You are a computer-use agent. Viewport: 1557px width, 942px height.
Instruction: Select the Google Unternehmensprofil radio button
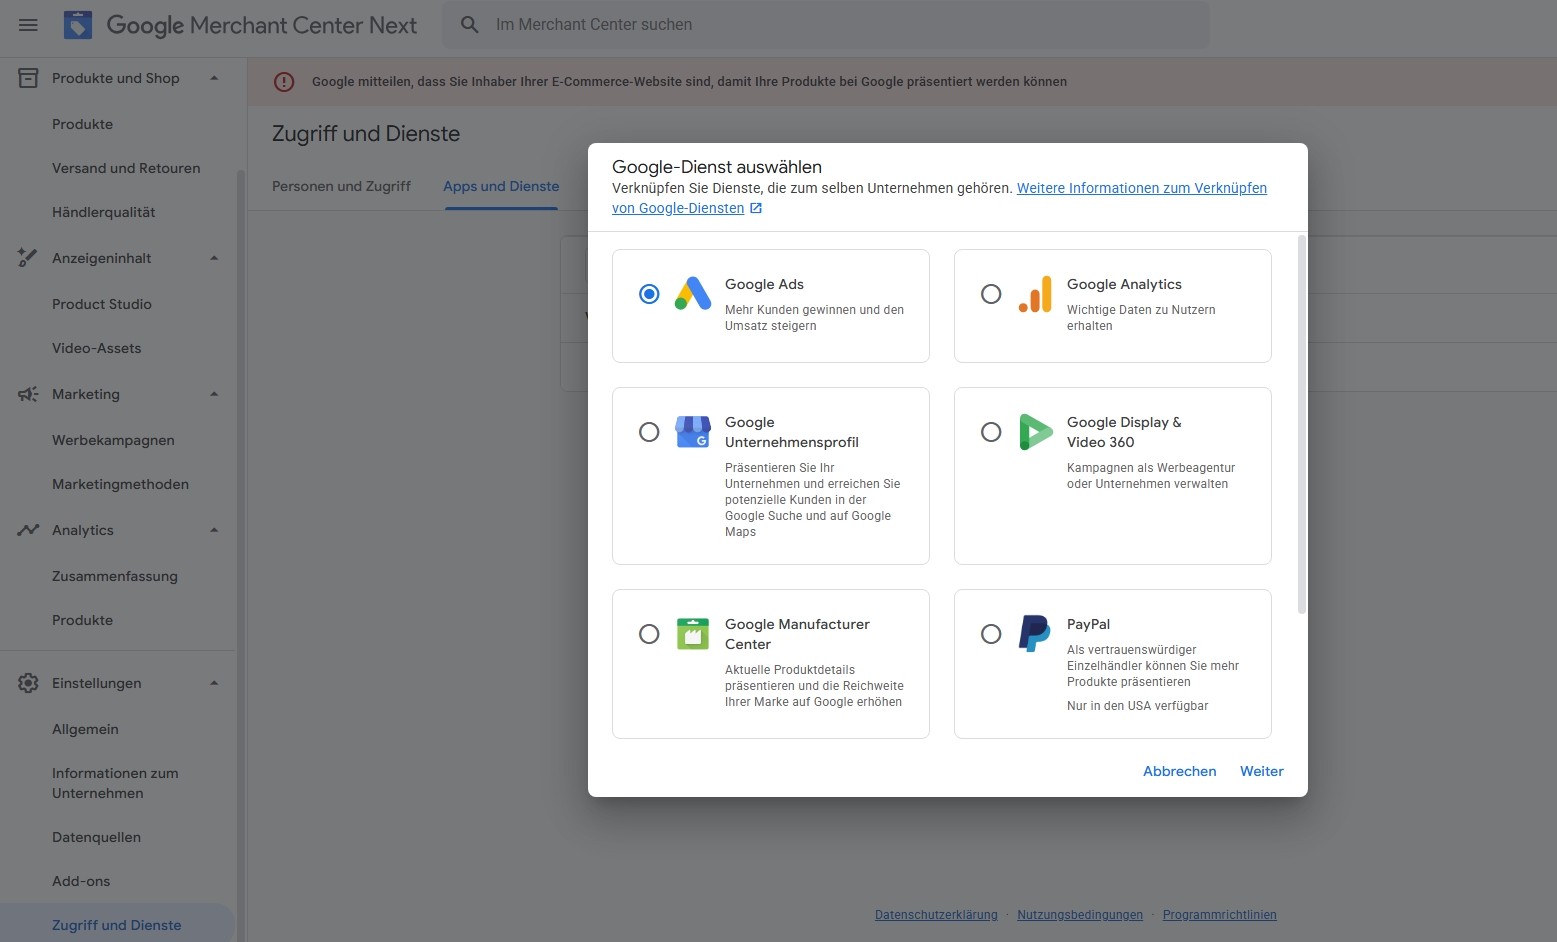click(649, 432)
